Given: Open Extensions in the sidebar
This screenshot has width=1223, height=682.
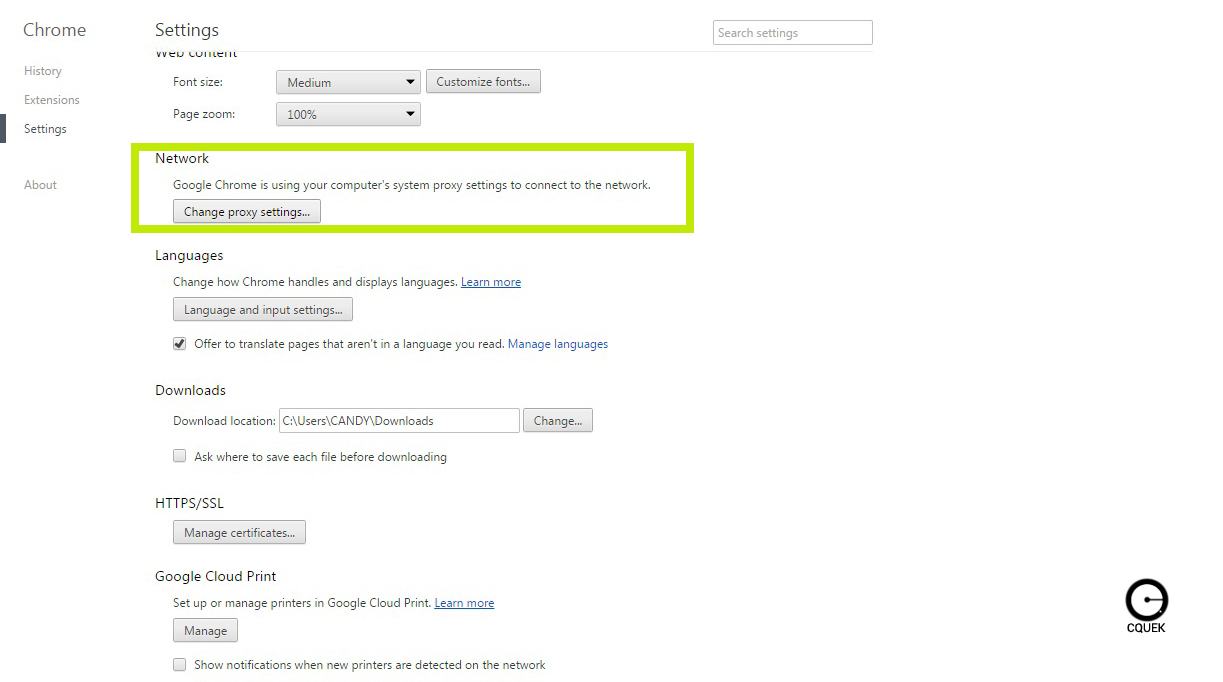Looking at the screenshot, I should coord(52,100).
